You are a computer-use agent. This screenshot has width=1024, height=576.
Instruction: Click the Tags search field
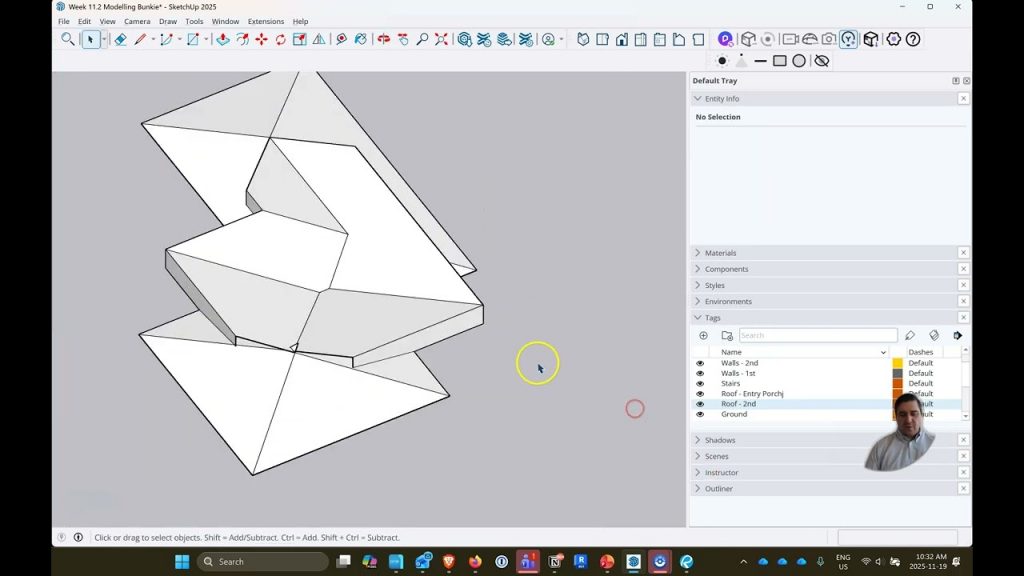point(817,336)
